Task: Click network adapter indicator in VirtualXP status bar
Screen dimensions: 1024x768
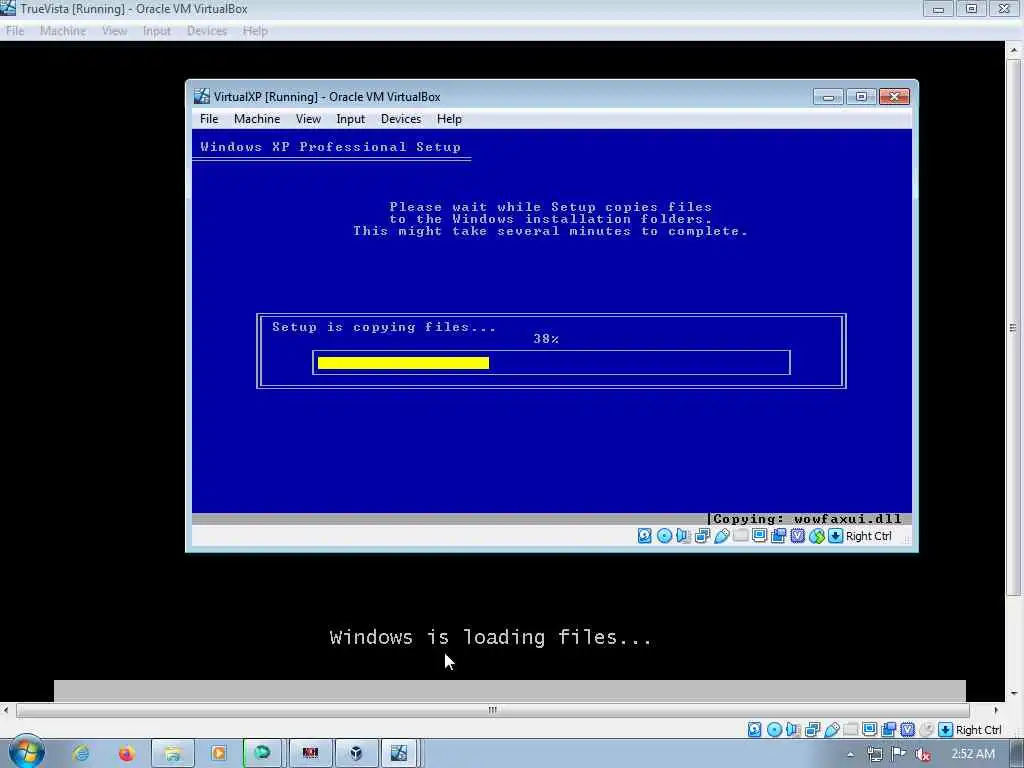Action: point(703,536)
